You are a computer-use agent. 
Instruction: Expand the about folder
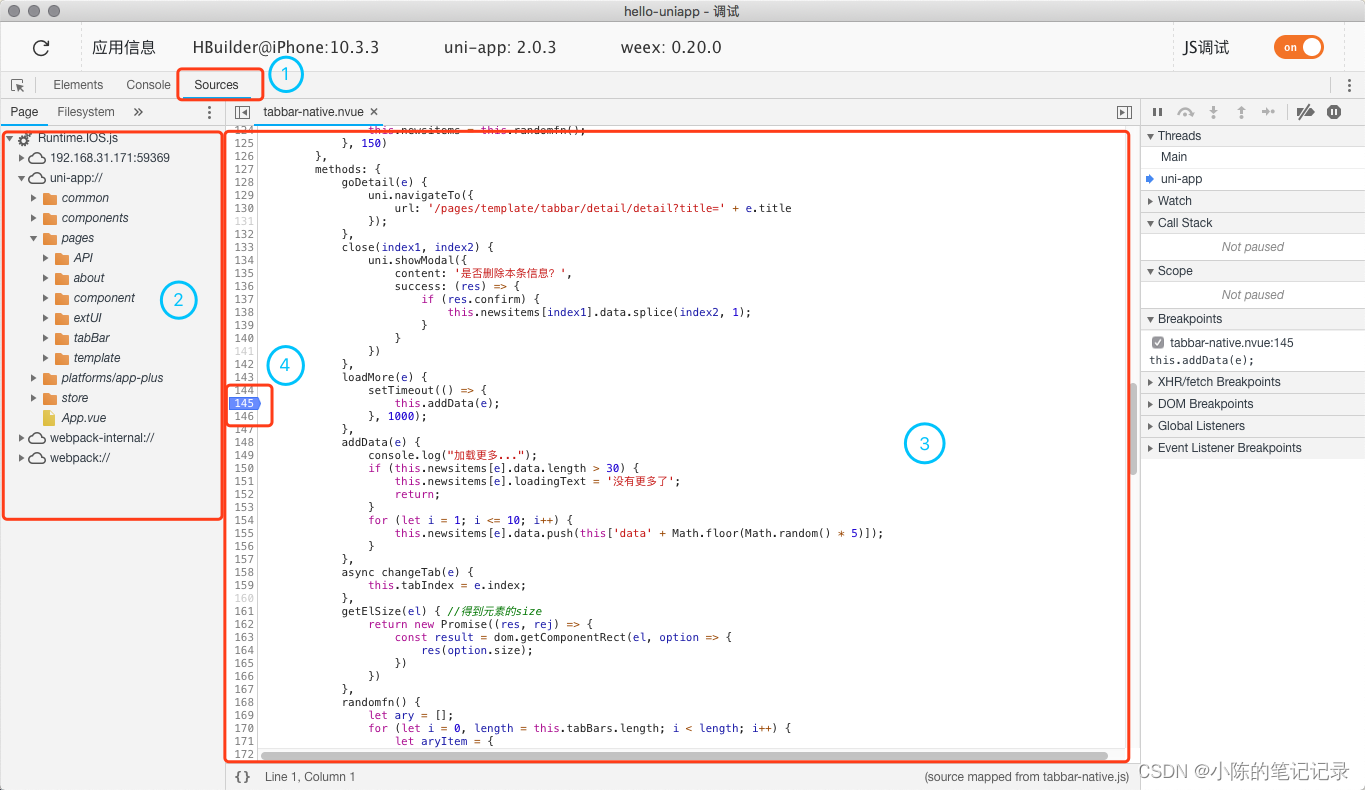(46, 278)
